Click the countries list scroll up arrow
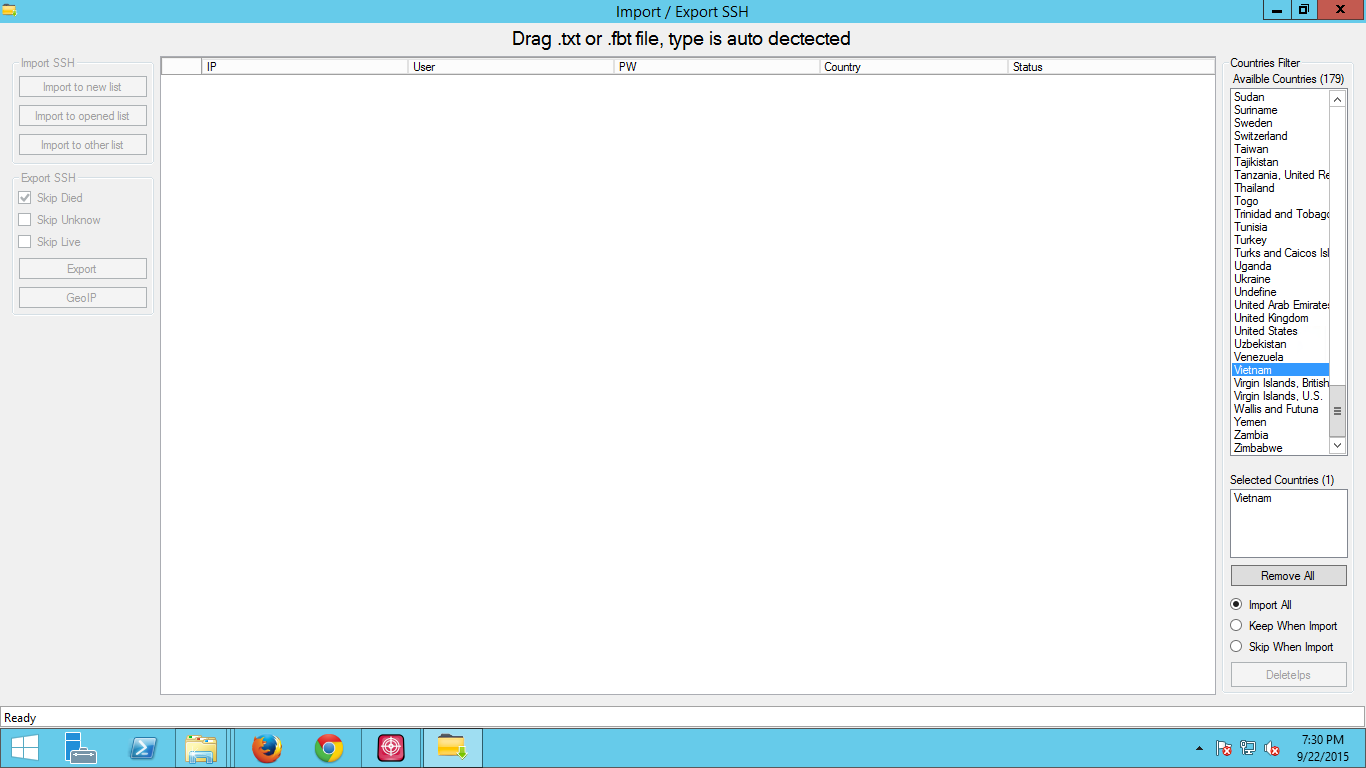The image size is (1366, 768). [1338, 99]
